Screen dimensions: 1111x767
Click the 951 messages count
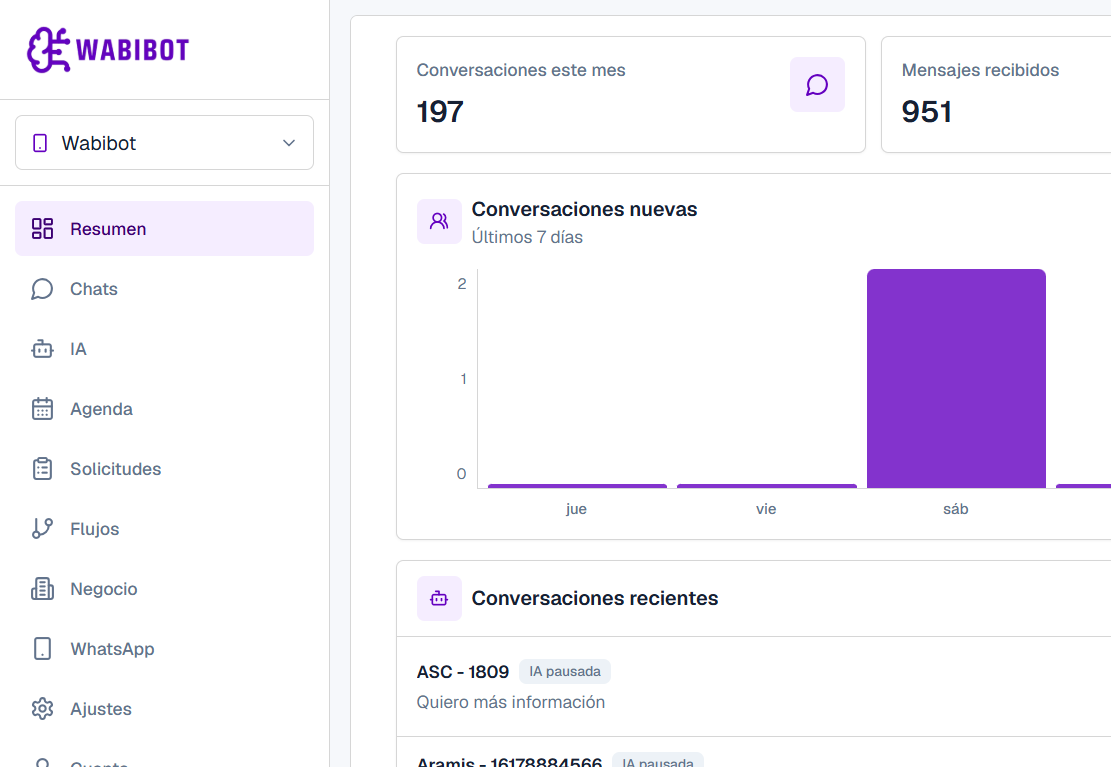927,112
